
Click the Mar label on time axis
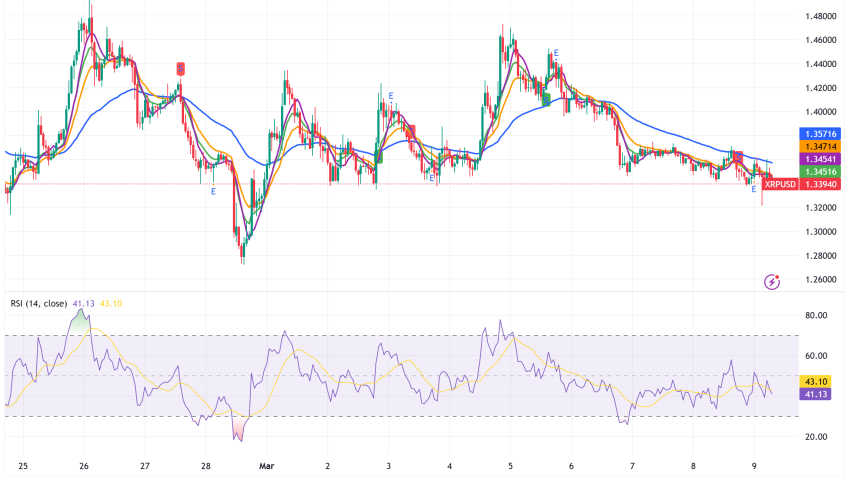click(x=267, y=465)
